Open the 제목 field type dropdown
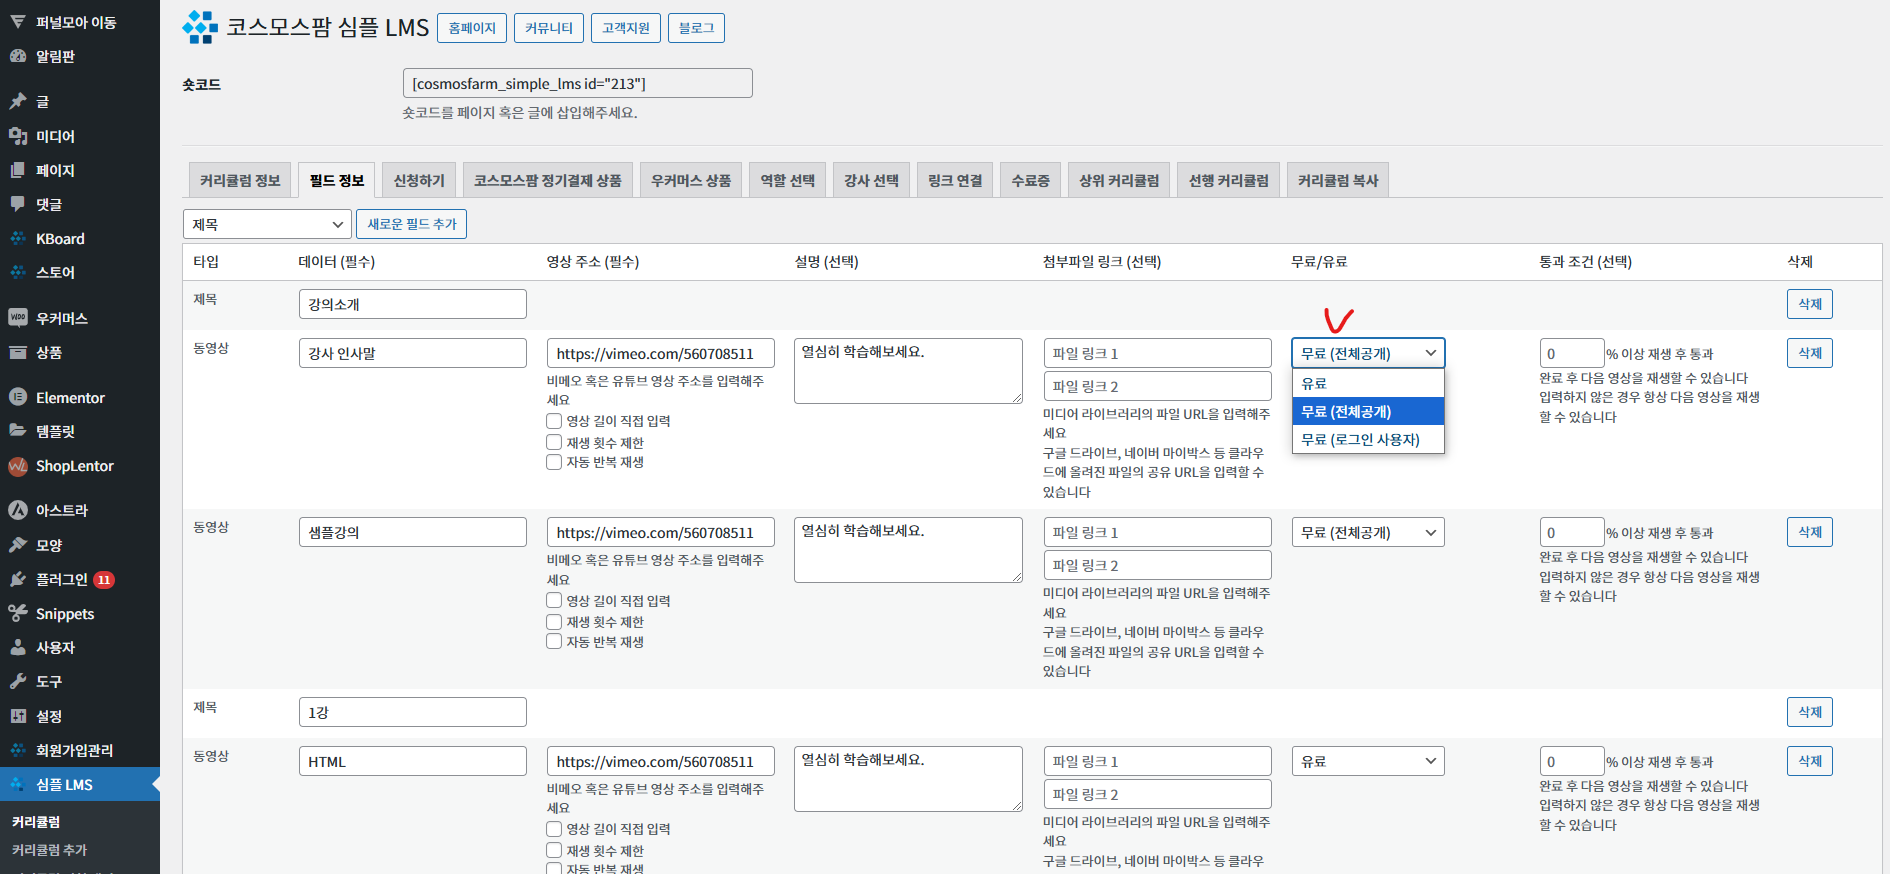Screen dimensions: 1890x874 pyautogui.click(x=267, y=224)
